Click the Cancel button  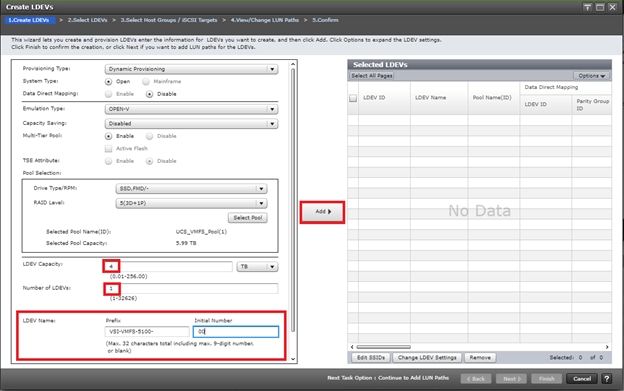click(582, 379)
